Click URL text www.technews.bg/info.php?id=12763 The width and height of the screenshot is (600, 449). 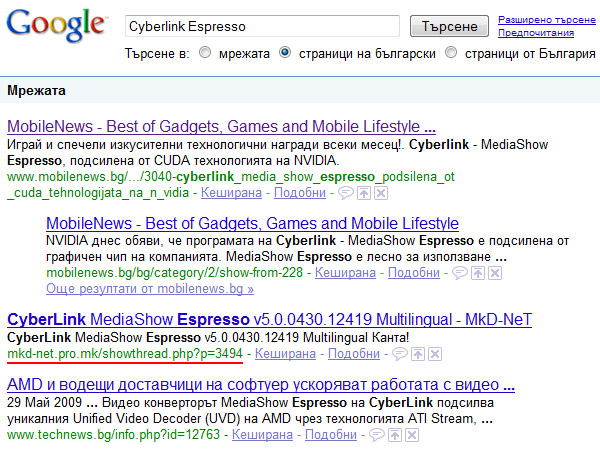(x=113, y=434)
